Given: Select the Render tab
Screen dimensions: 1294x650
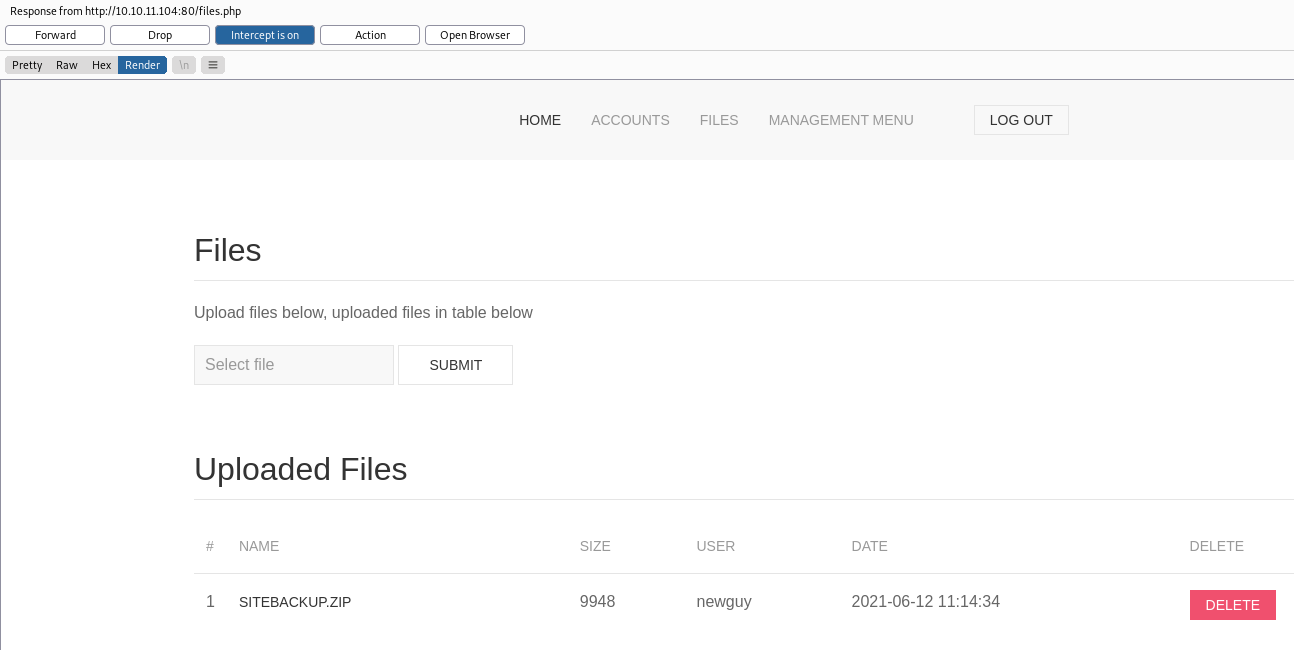Looking at the screenshot, I should click(142, 65).
